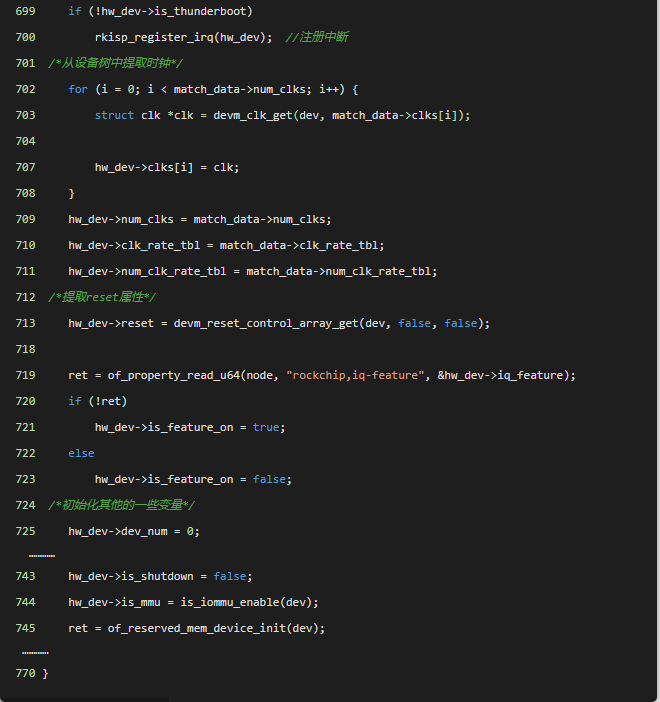Click line number 699
This screenshot has width=660, height=702.
[x=26, y=11]
